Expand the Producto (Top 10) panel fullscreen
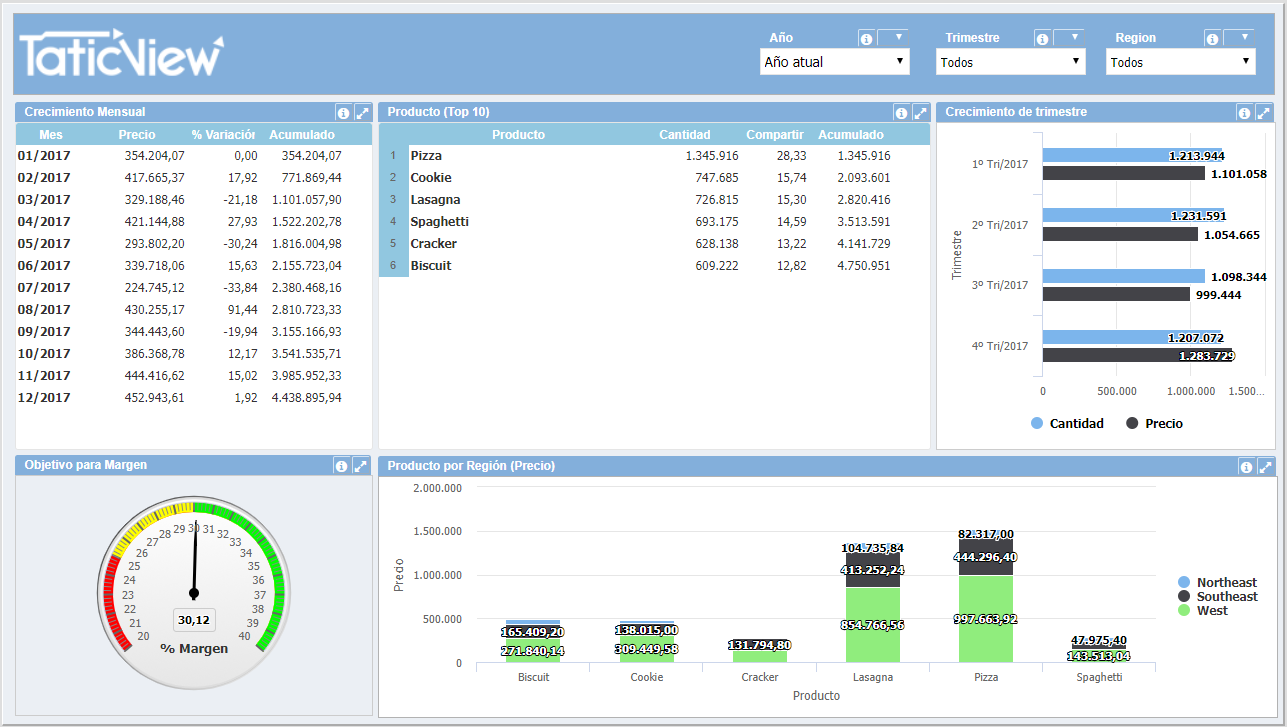 pos(920,113)
